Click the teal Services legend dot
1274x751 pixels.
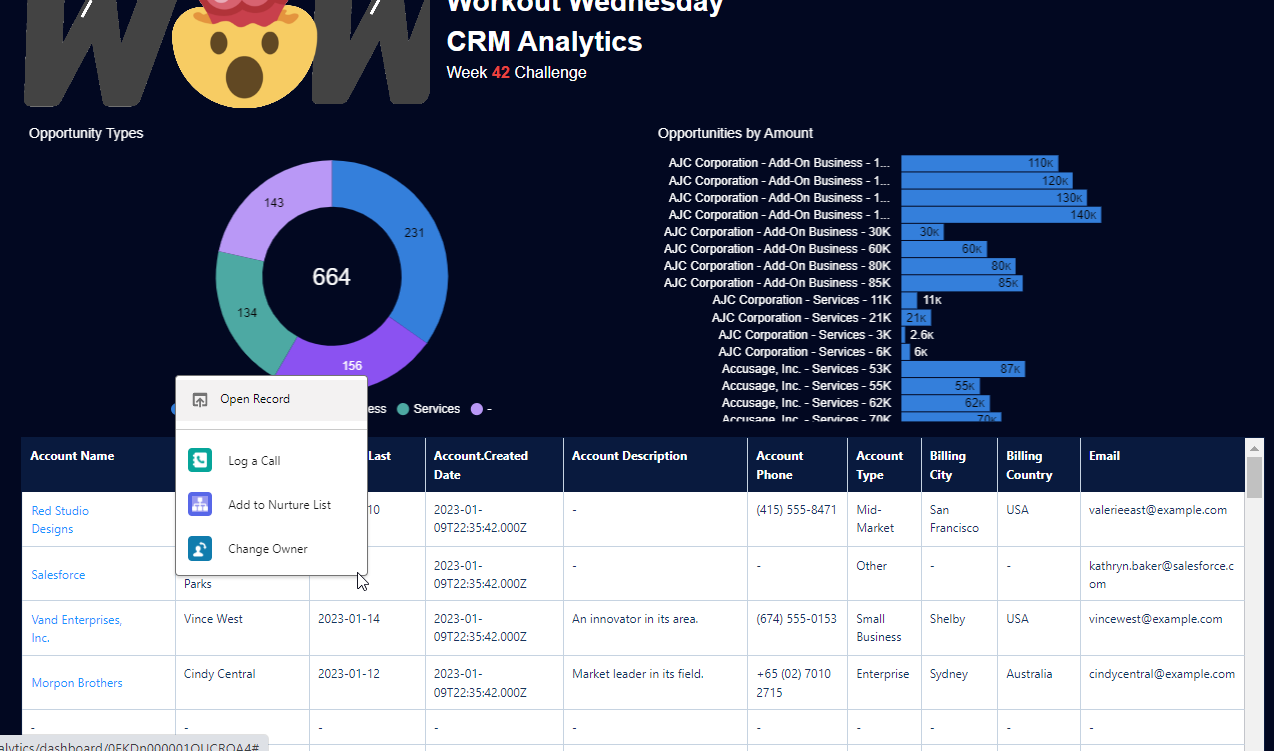(x=403, y=409)
